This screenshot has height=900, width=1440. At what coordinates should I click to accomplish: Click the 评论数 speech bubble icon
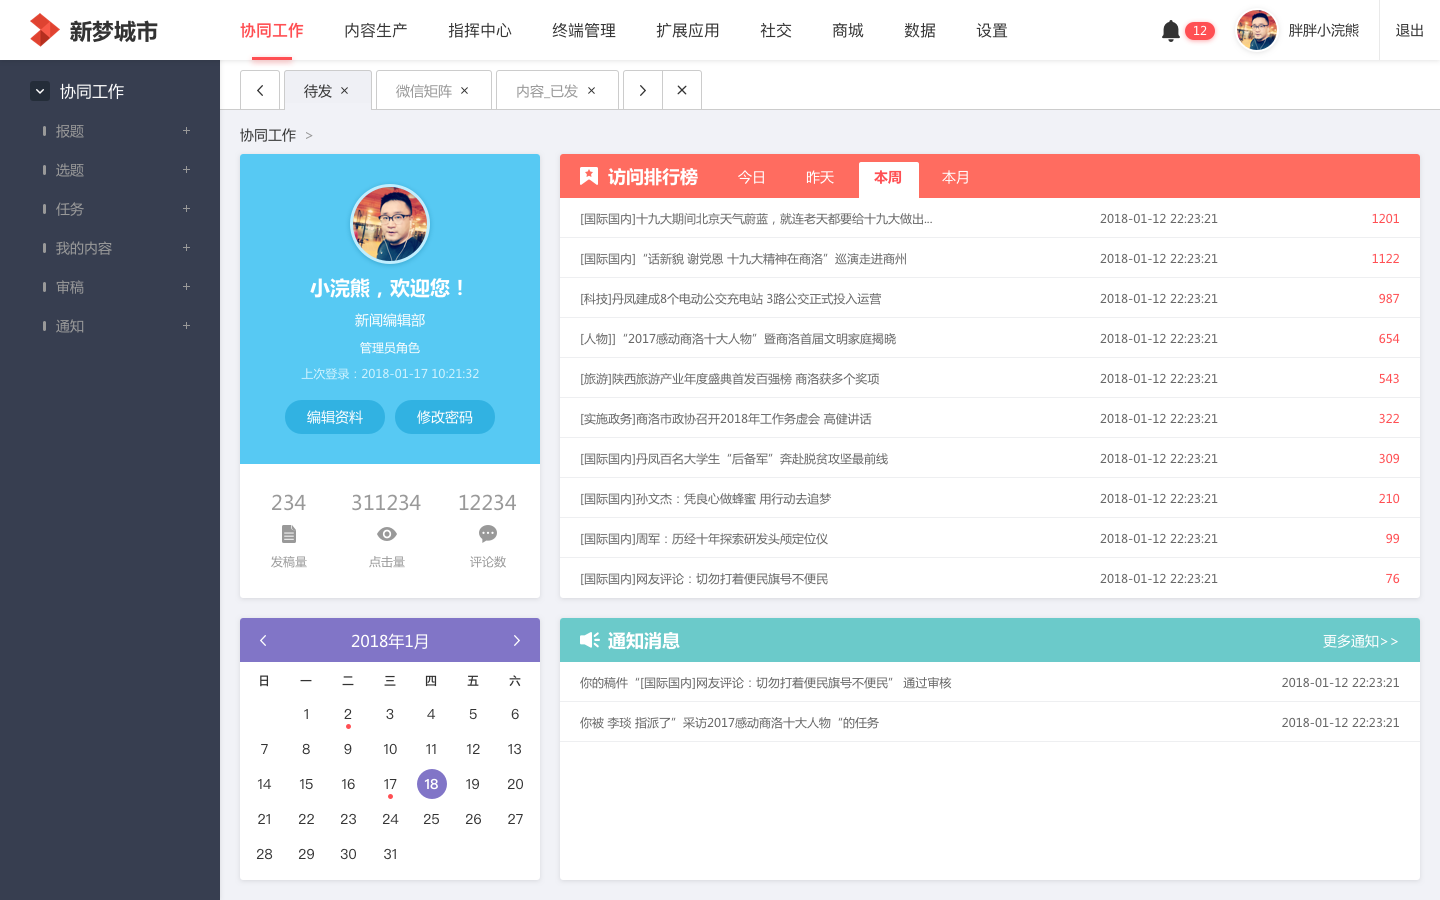487,534
